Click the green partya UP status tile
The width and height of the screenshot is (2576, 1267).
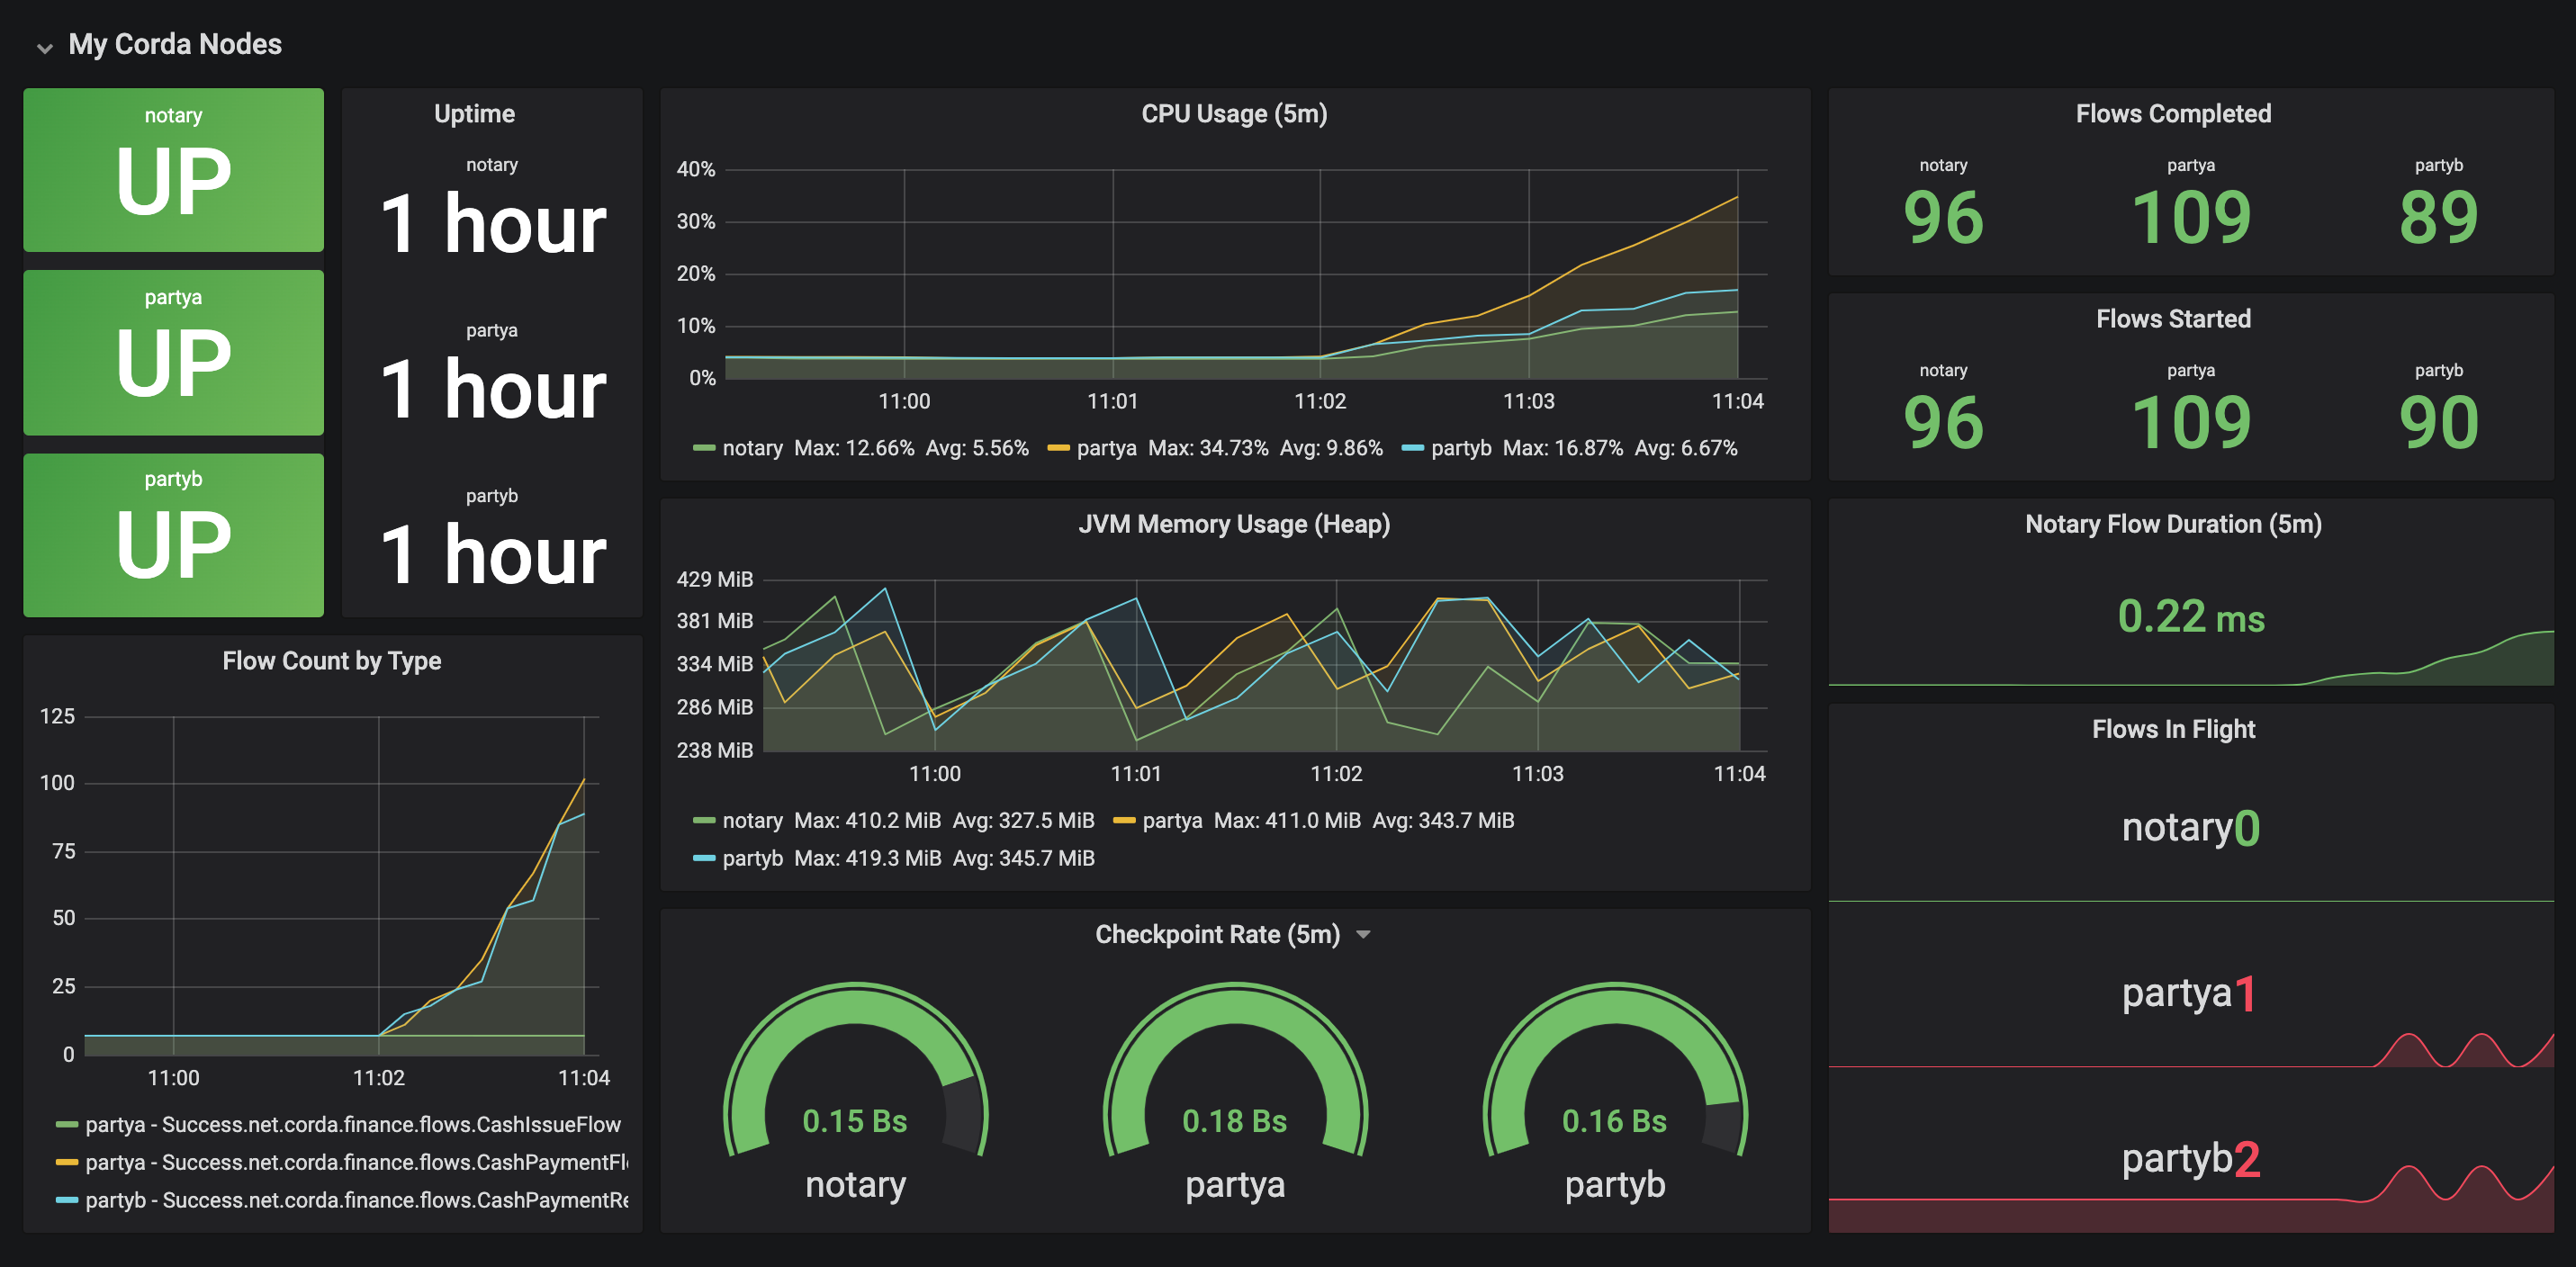click(x=174, y=352)
